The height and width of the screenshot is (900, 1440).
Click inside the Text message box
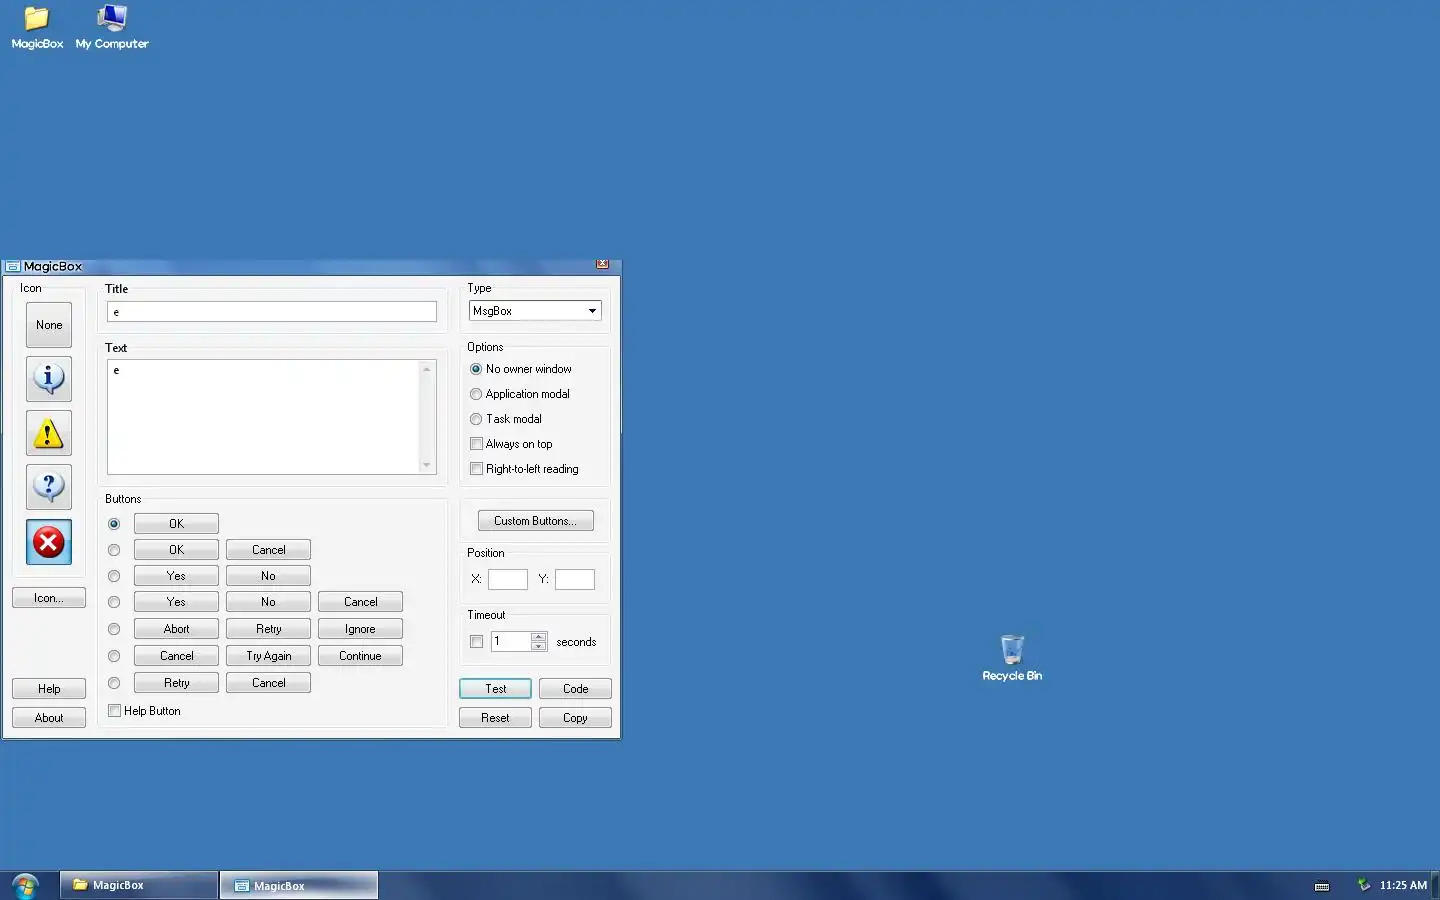pyautogui.click(x=263, y=417)
